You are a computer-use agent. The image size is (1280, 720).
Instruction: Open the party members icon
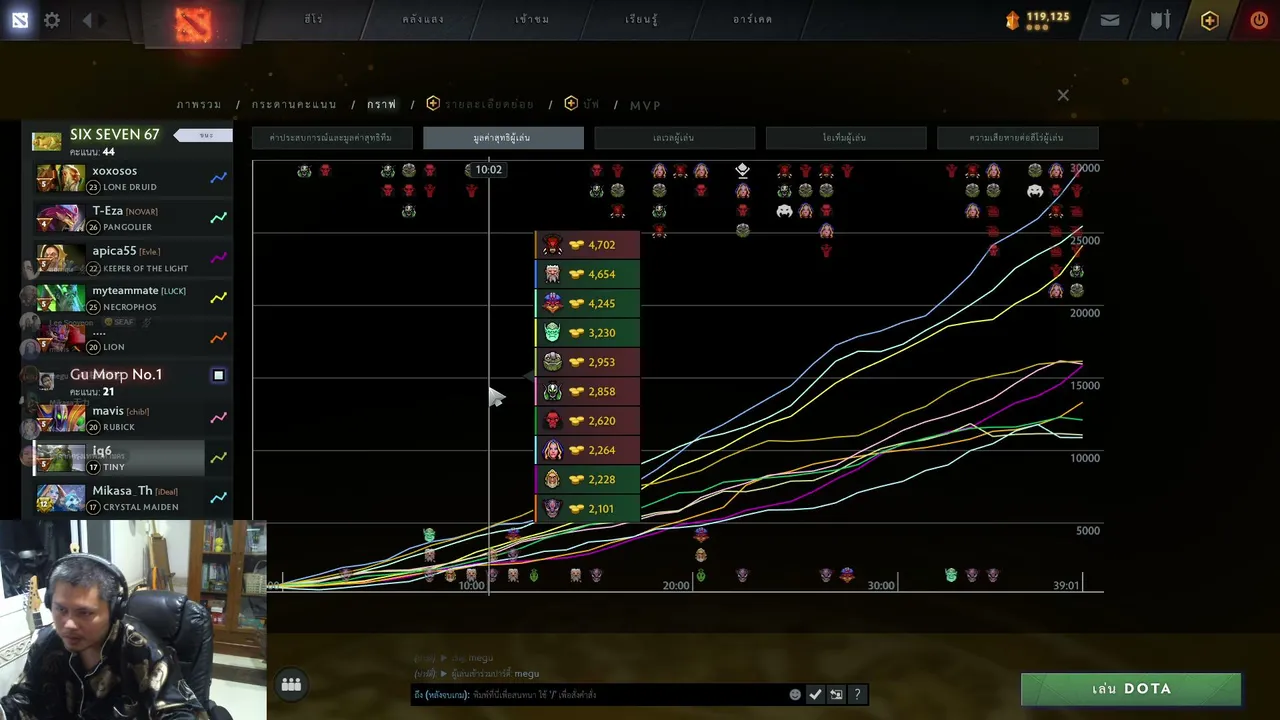click(291, 684)
